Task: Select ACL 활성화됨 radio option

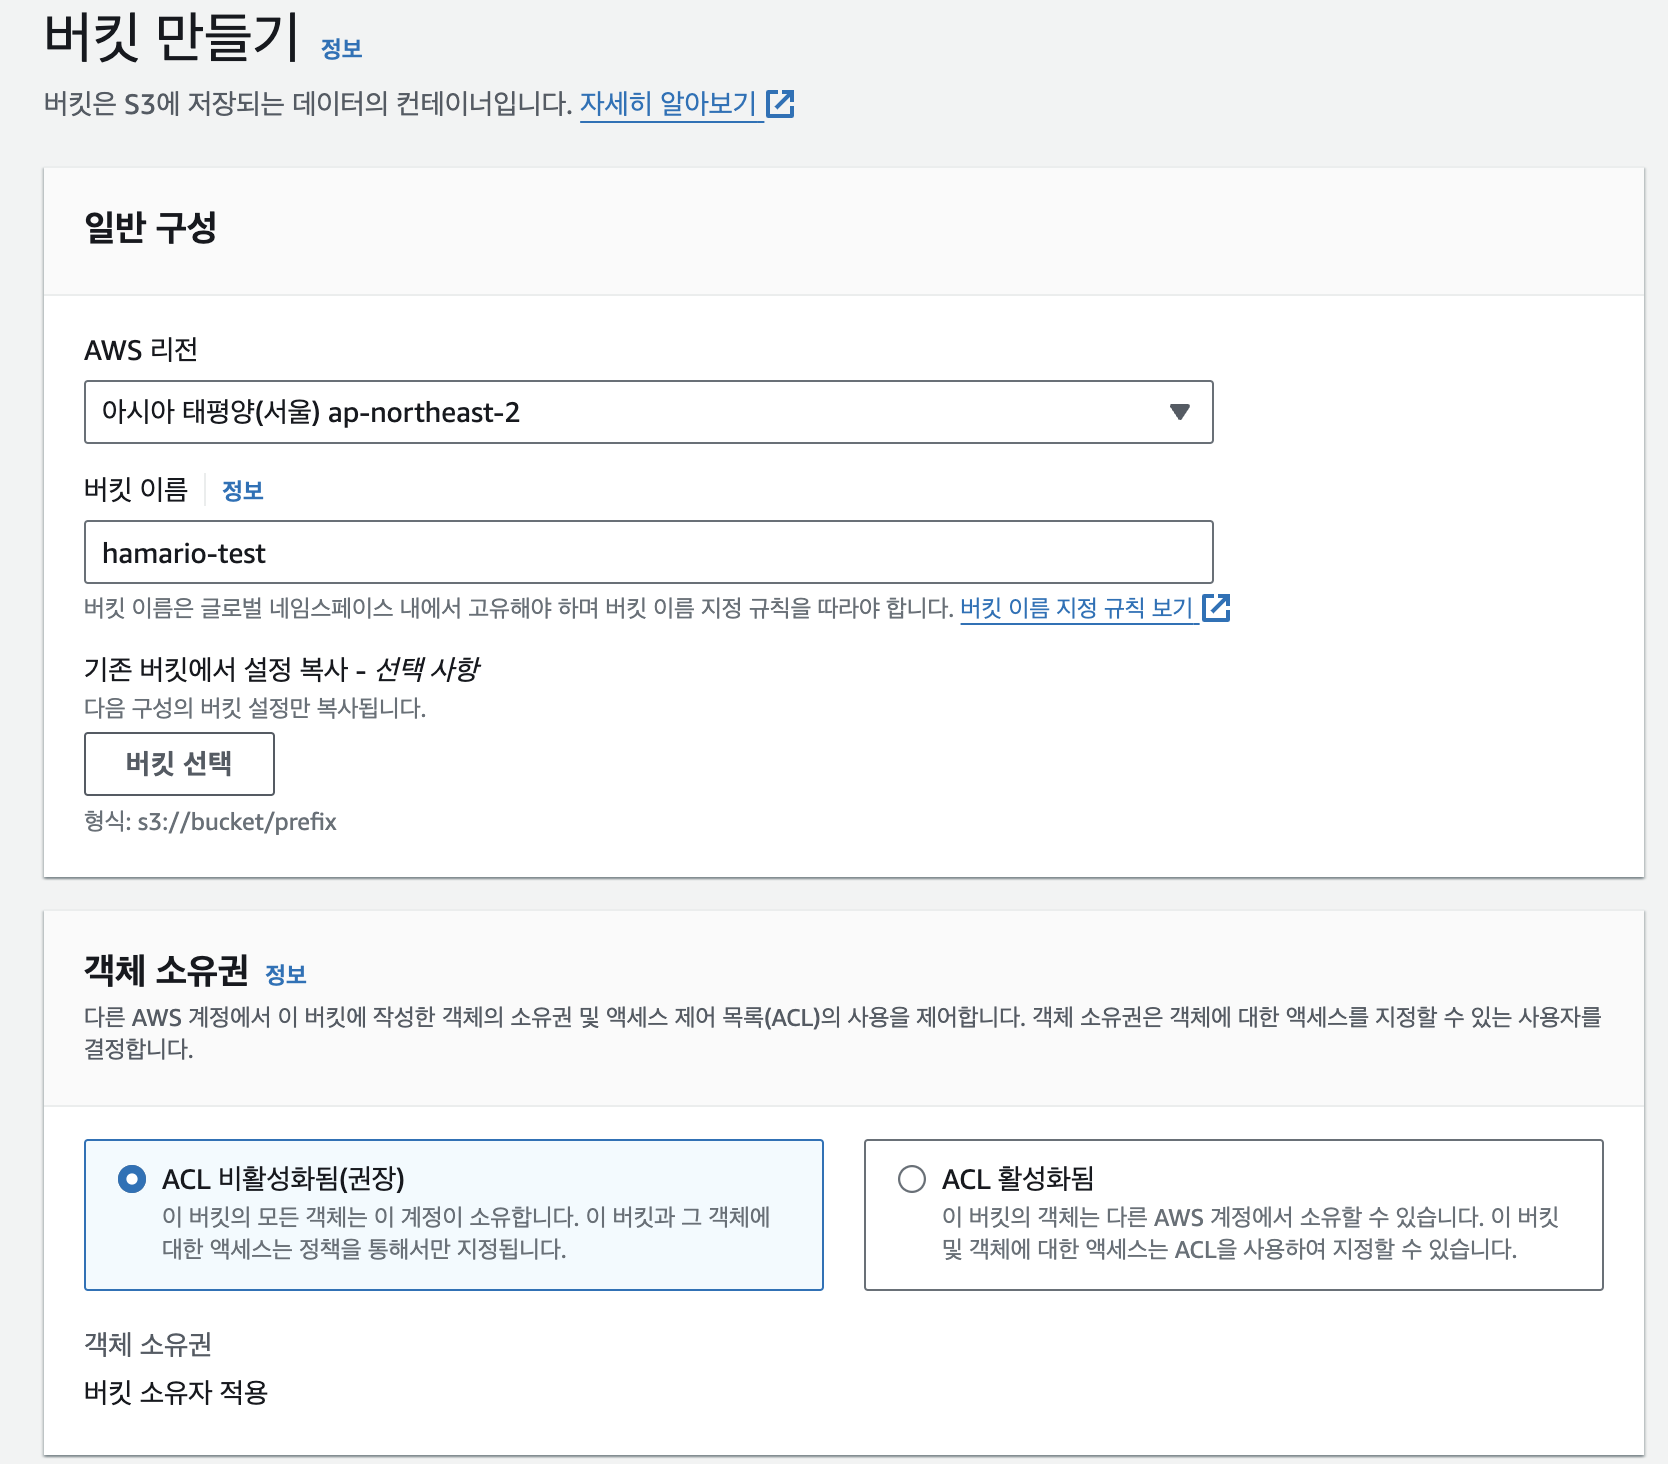Action: click(912, 1179)
